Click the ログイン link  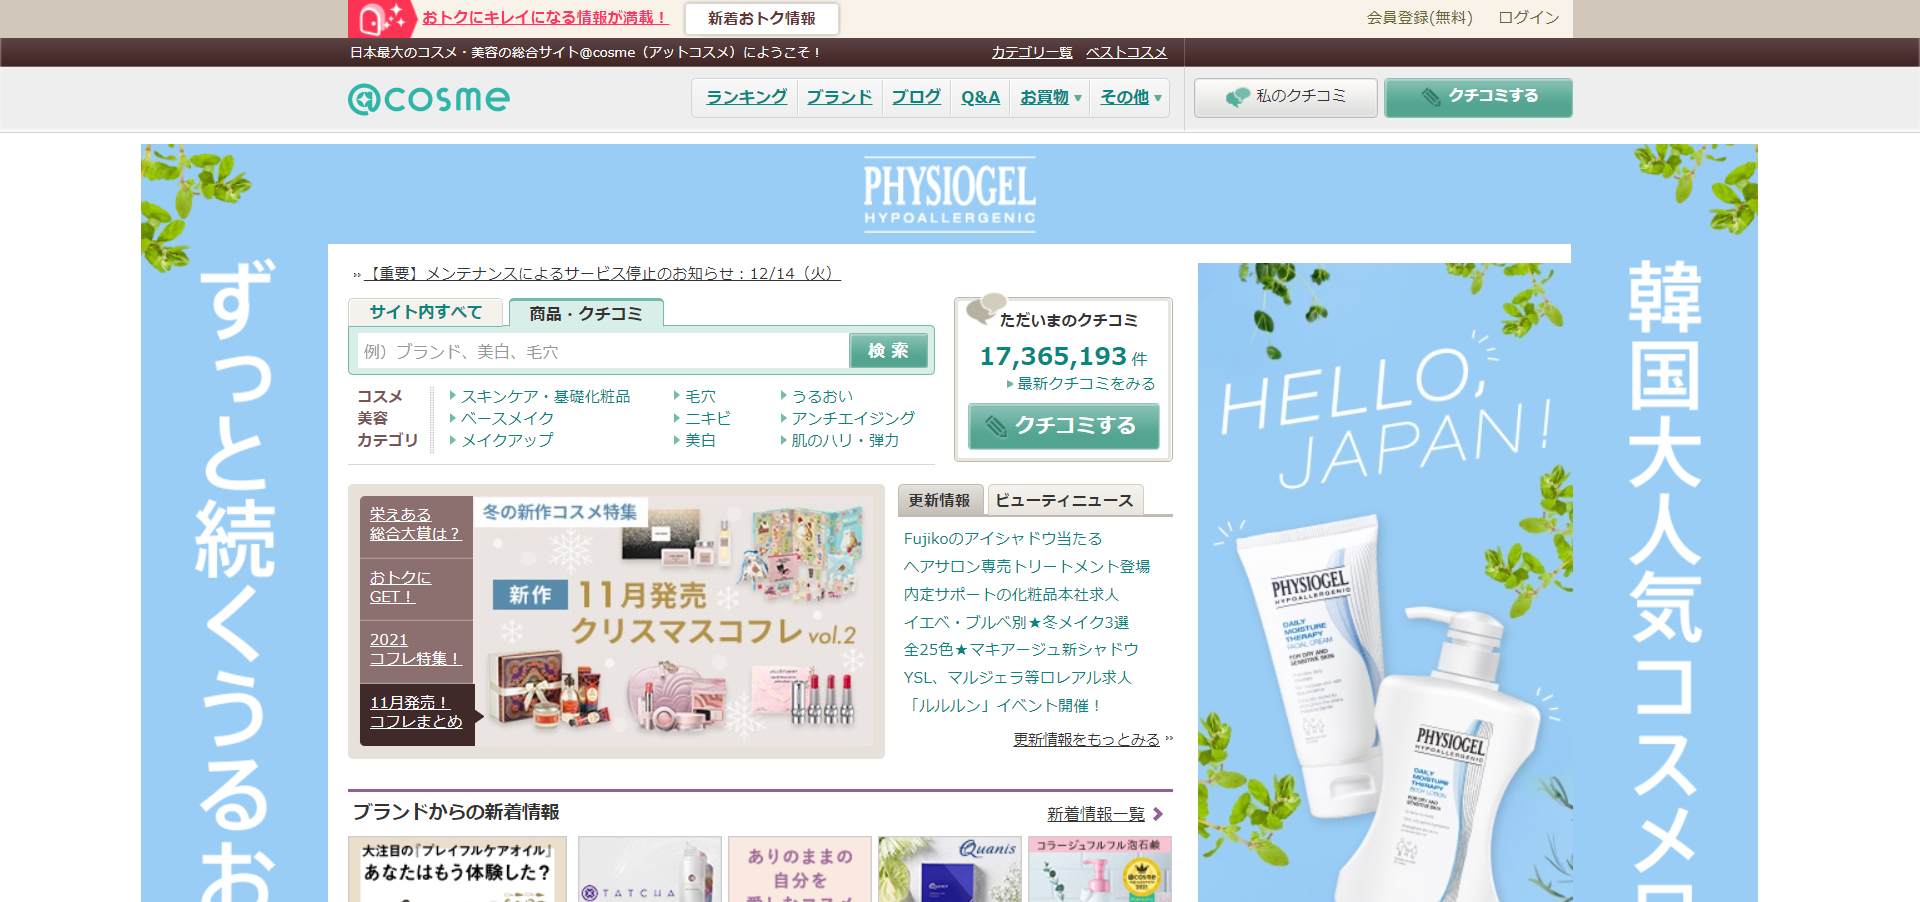1529,17
